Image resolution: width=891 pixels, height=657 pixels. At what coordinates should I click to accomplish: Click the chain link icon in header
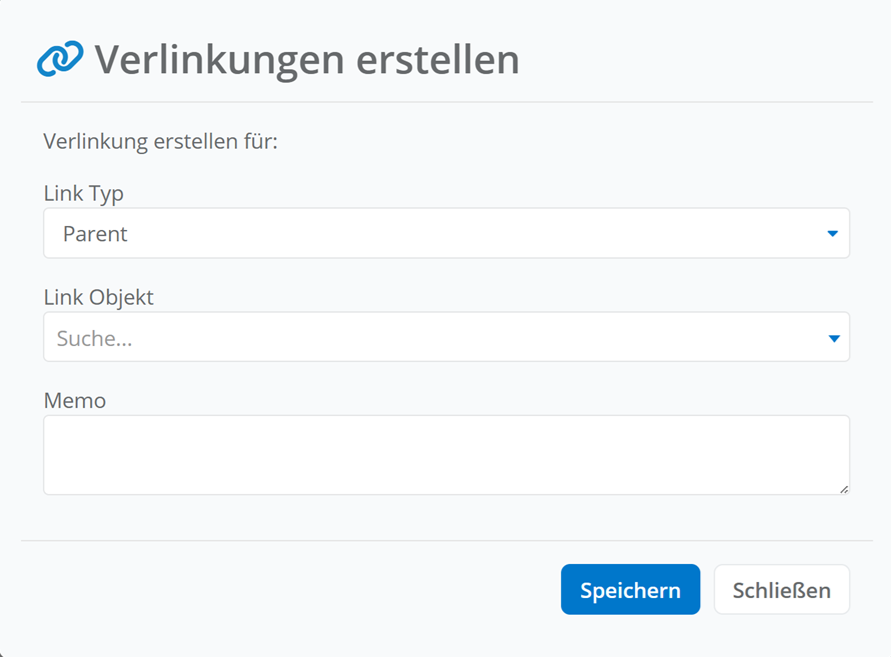coord(59,60)
